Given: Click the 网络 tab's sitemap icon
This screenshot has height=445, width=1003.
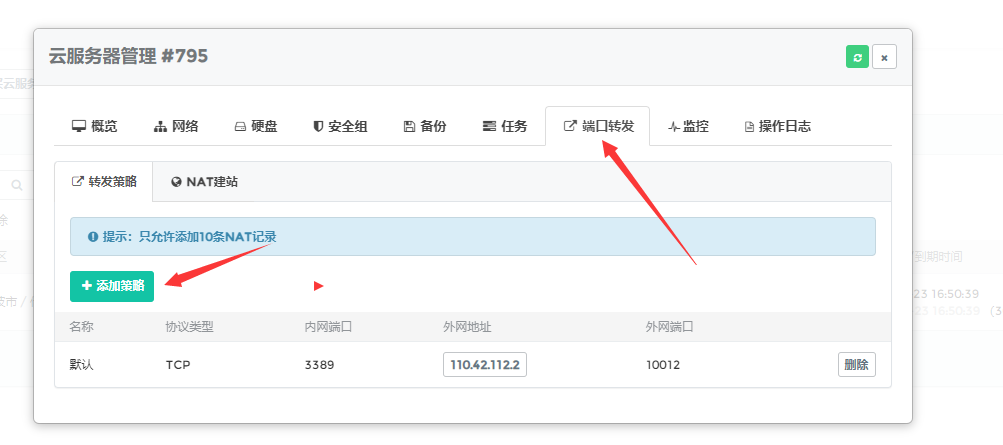Looking at the screenshot, I should (x=160, y=127).
